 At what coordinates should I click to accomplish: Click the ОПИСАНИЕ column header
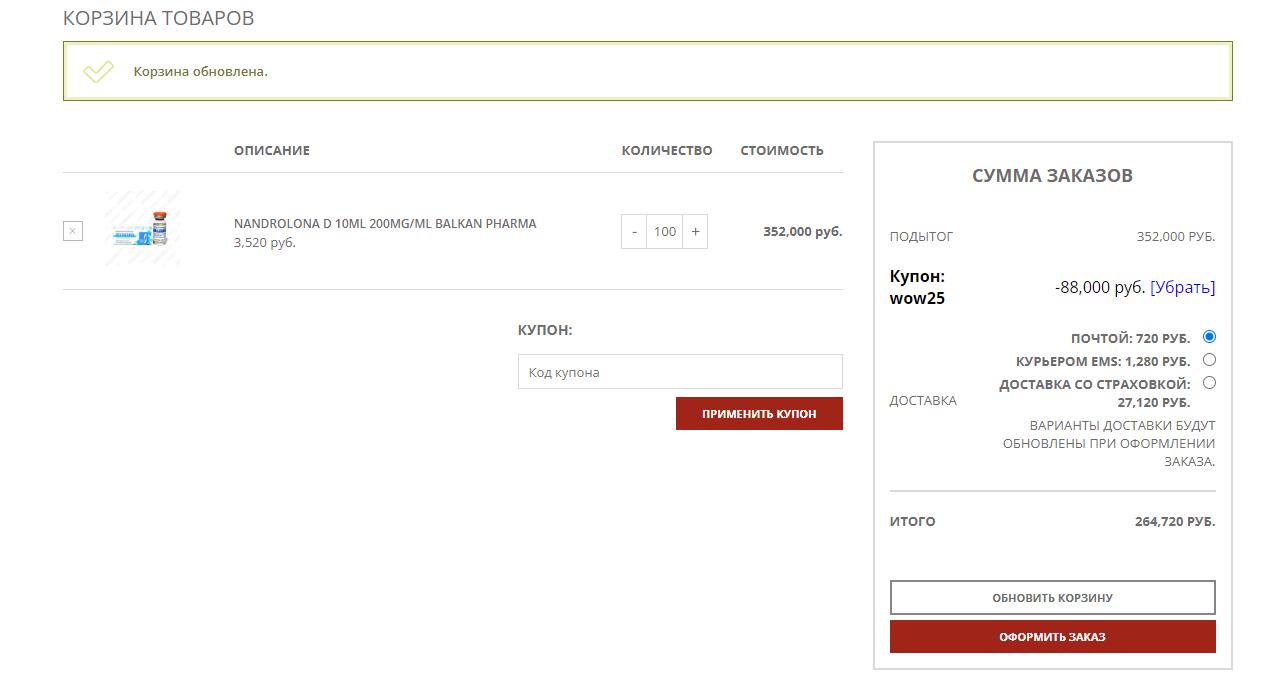272,151
